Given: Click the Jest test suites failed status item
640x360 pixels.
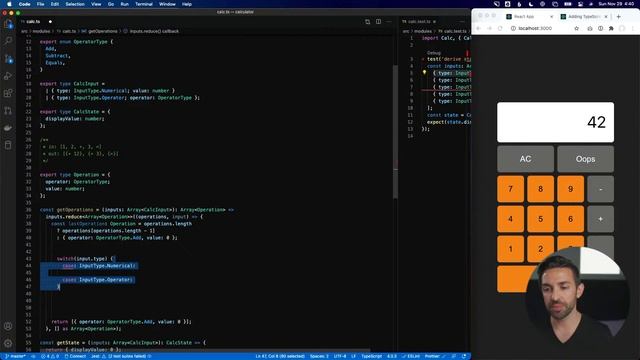Looking at the screenshot, I should (x=121, y=356).
